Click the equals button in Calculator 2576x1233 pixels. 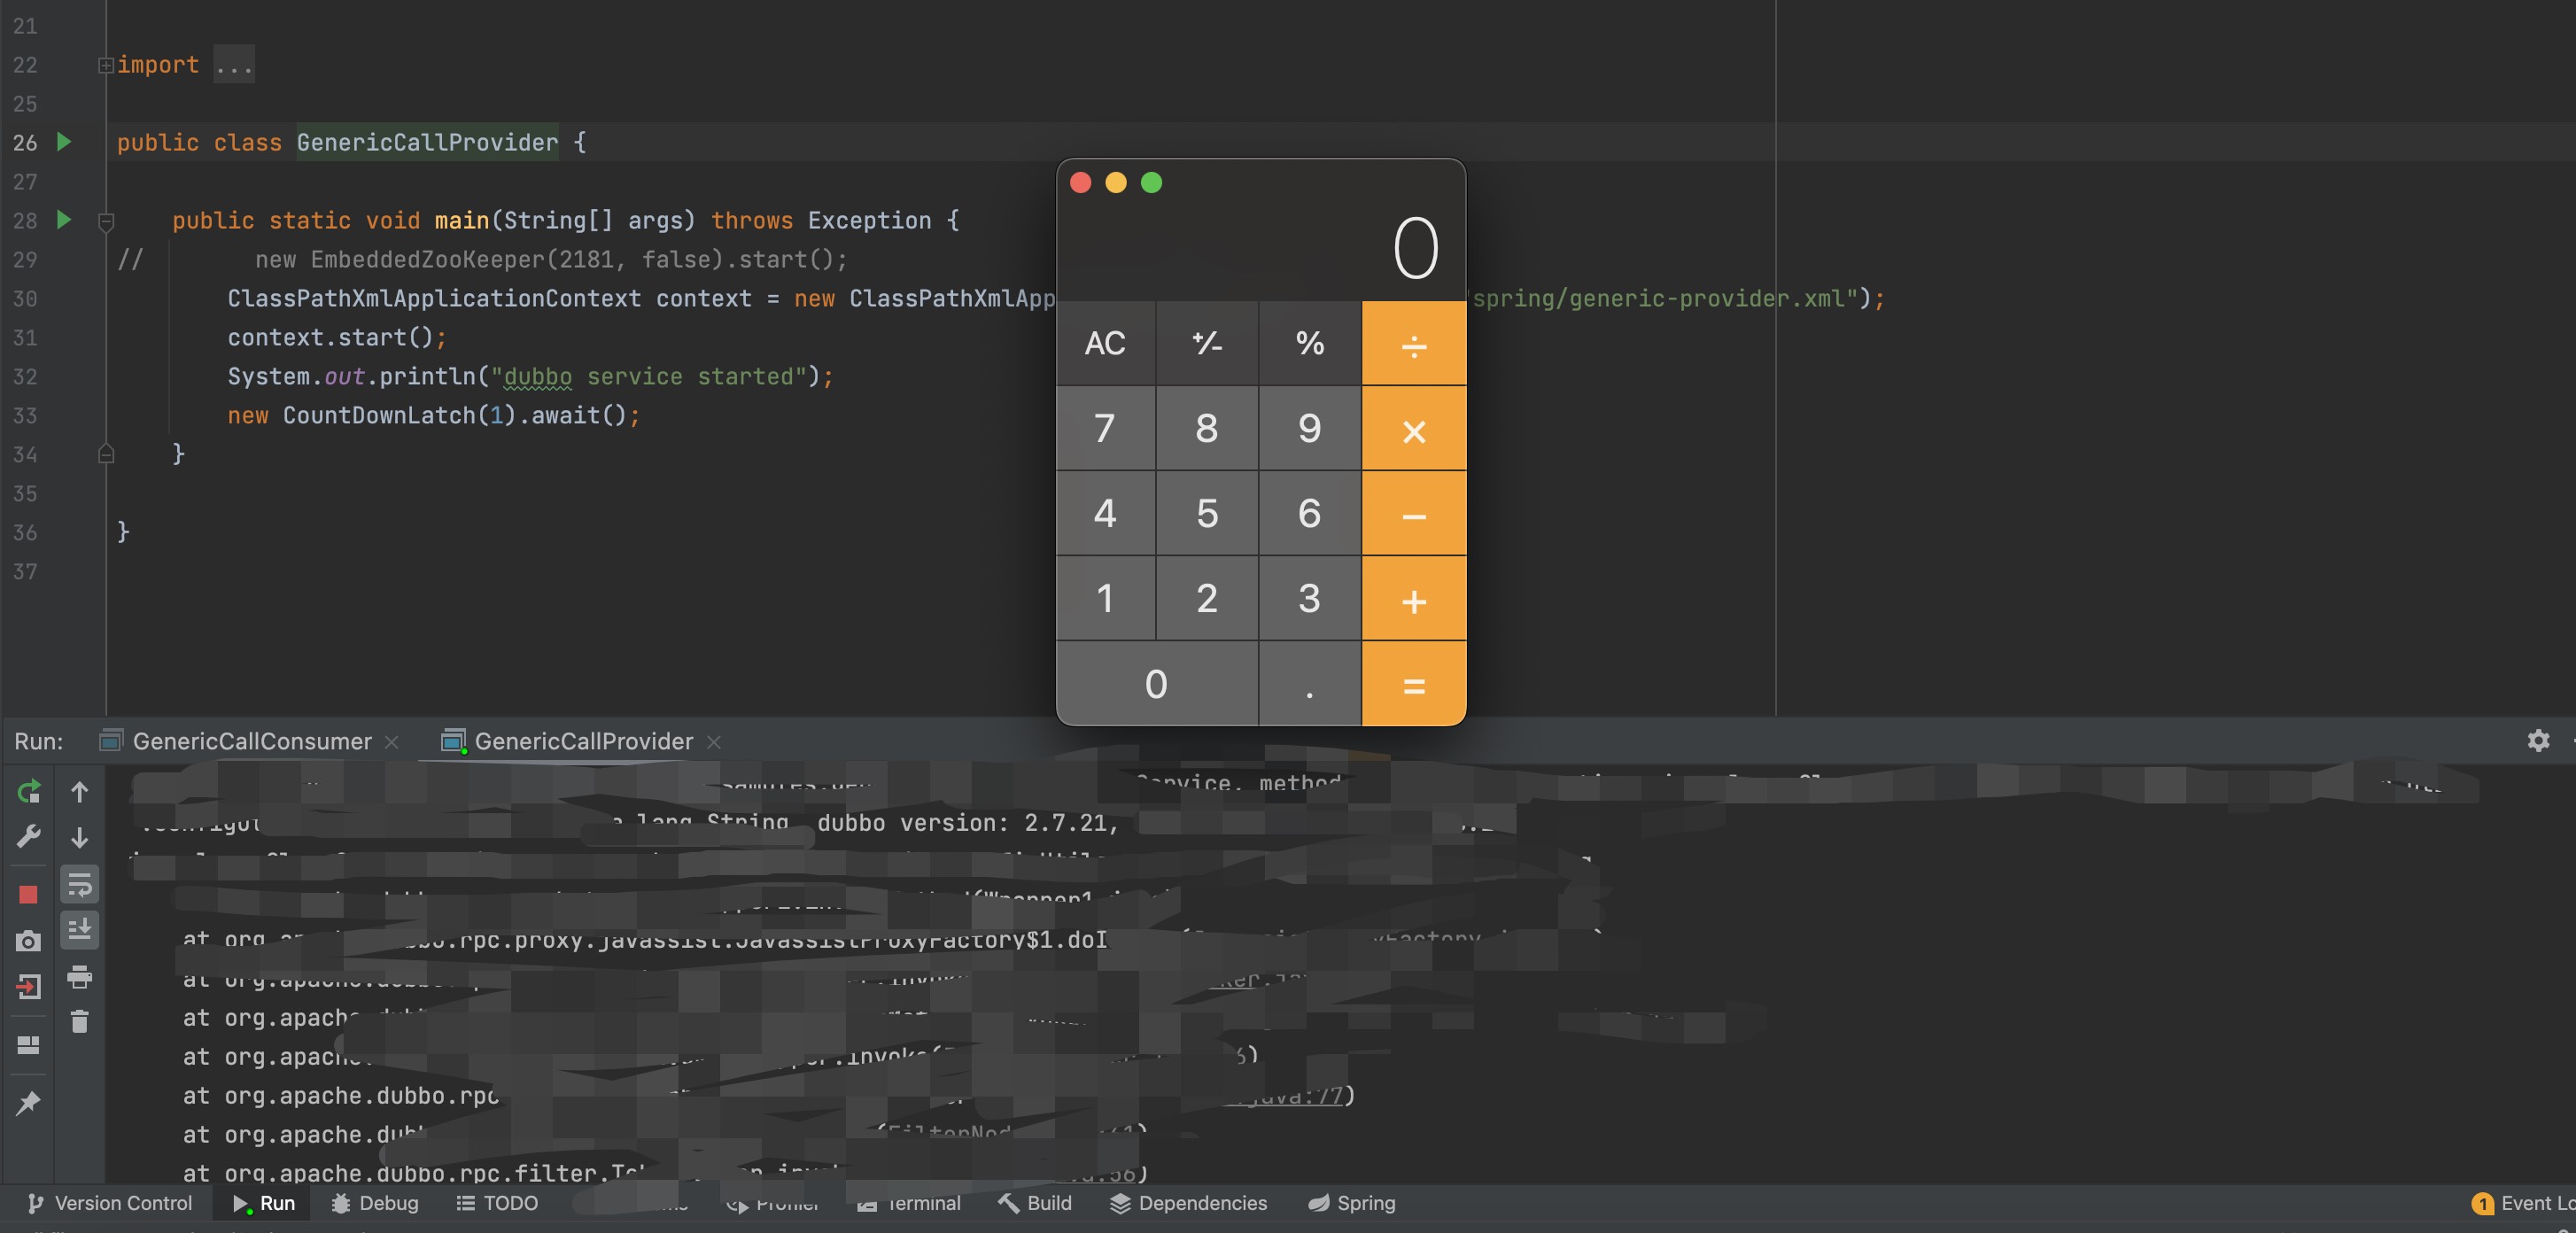click(x=1414, y=684)
